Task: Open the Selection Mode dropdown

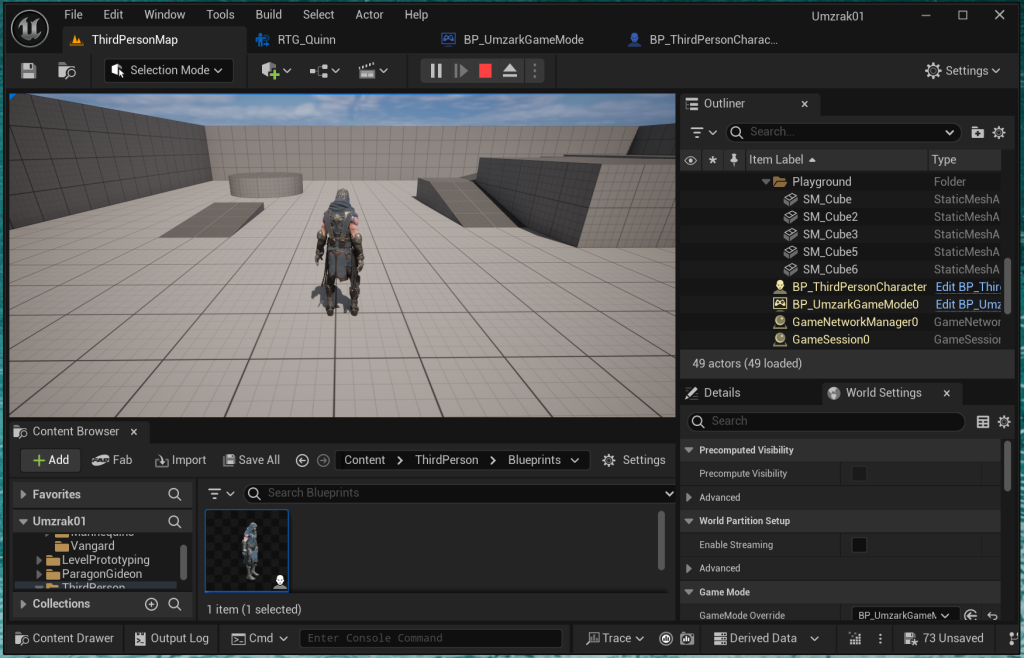Action: click(x=168, y=70)
